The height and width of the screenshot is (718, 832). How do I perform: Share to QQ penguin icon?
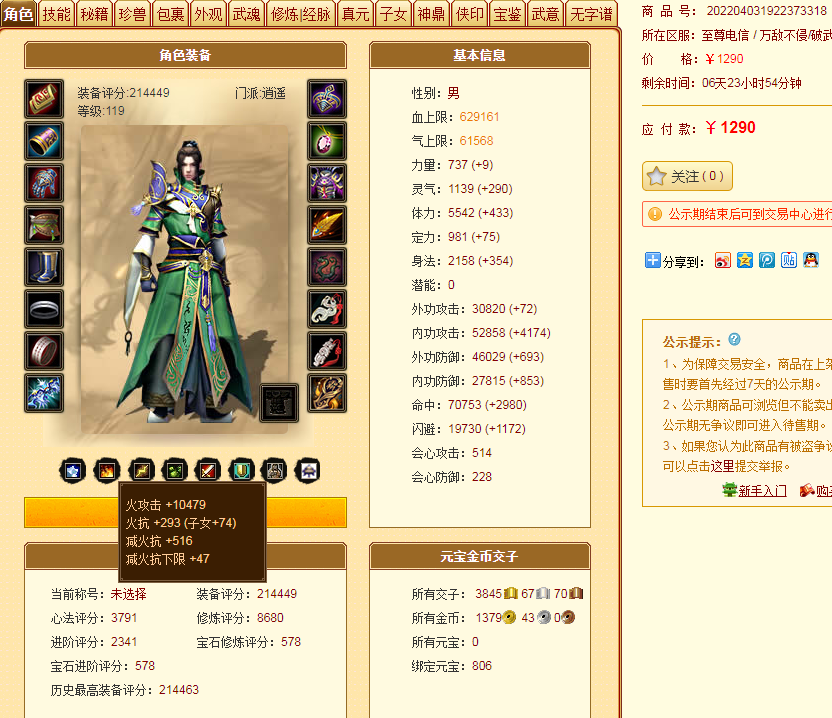tap(810, 260)
